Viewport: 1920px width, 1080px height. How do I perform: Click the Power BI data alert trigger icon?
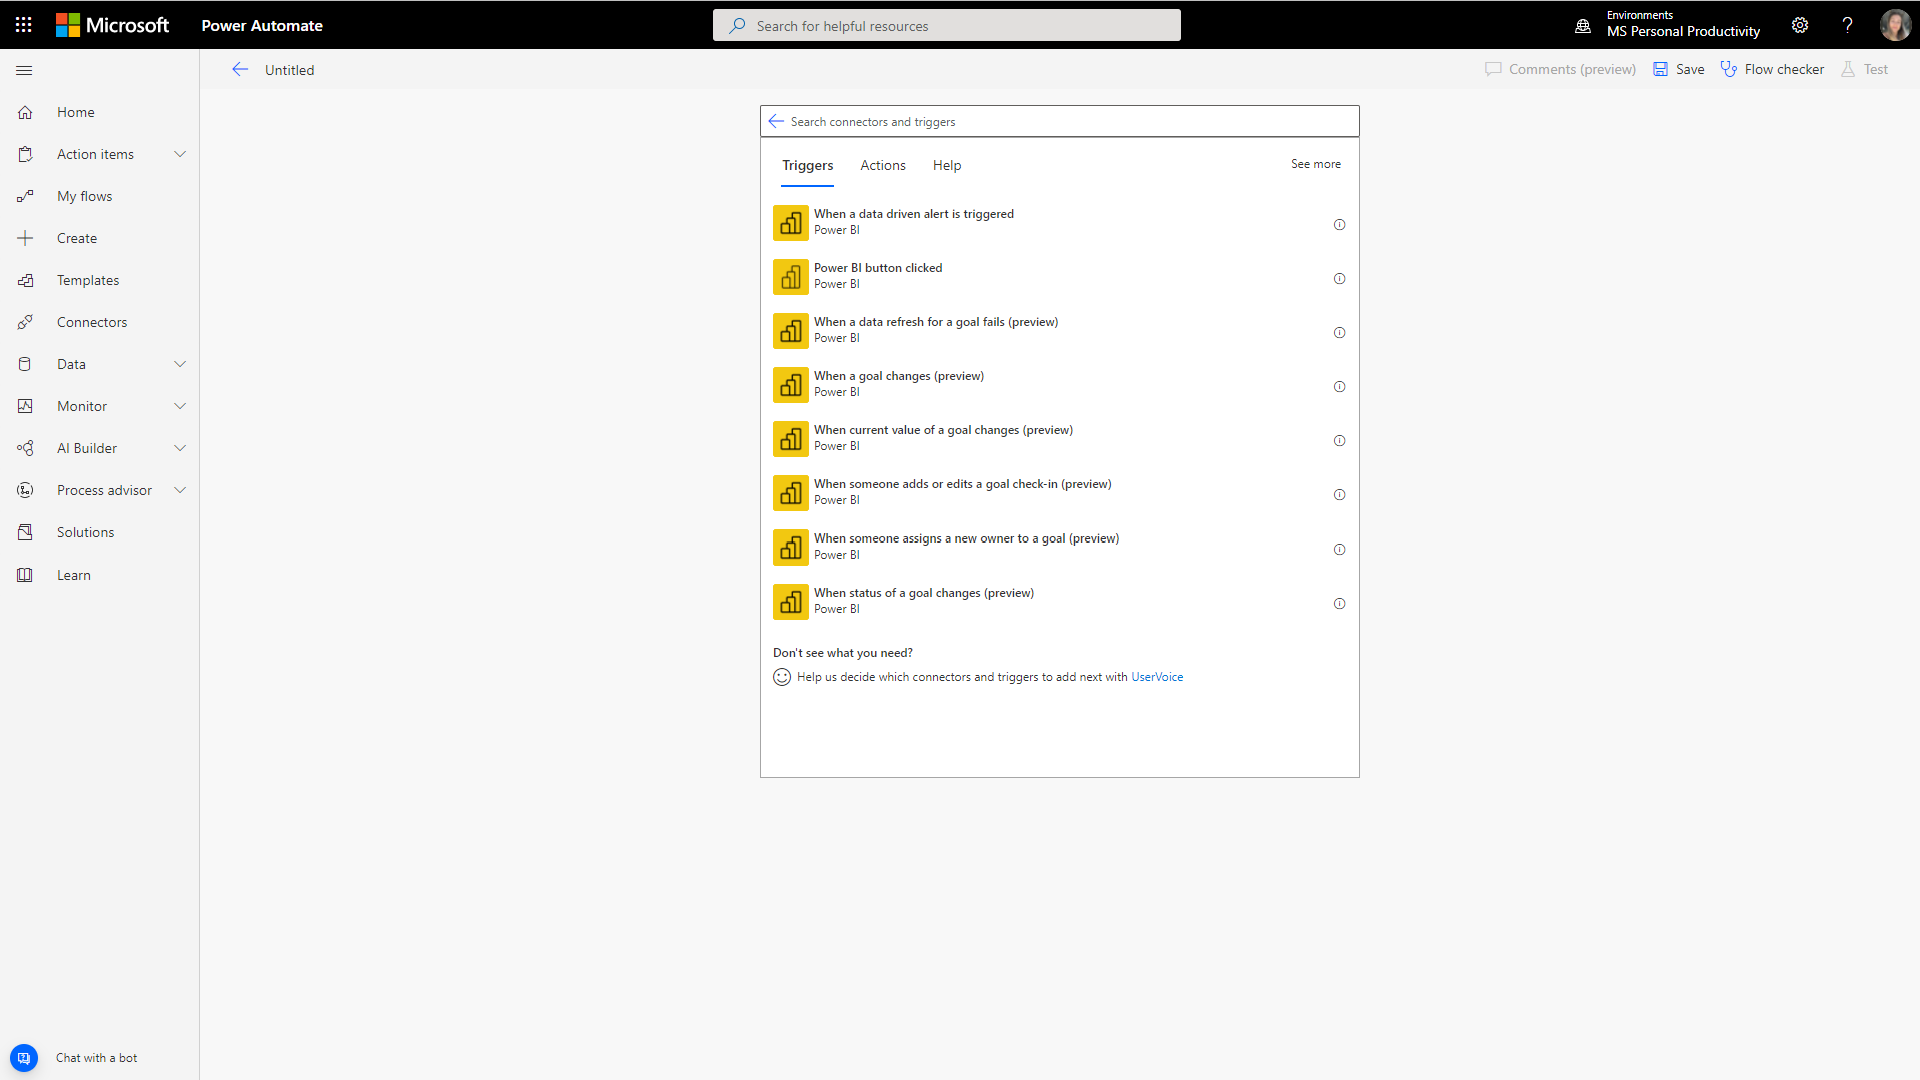point(789,222)
